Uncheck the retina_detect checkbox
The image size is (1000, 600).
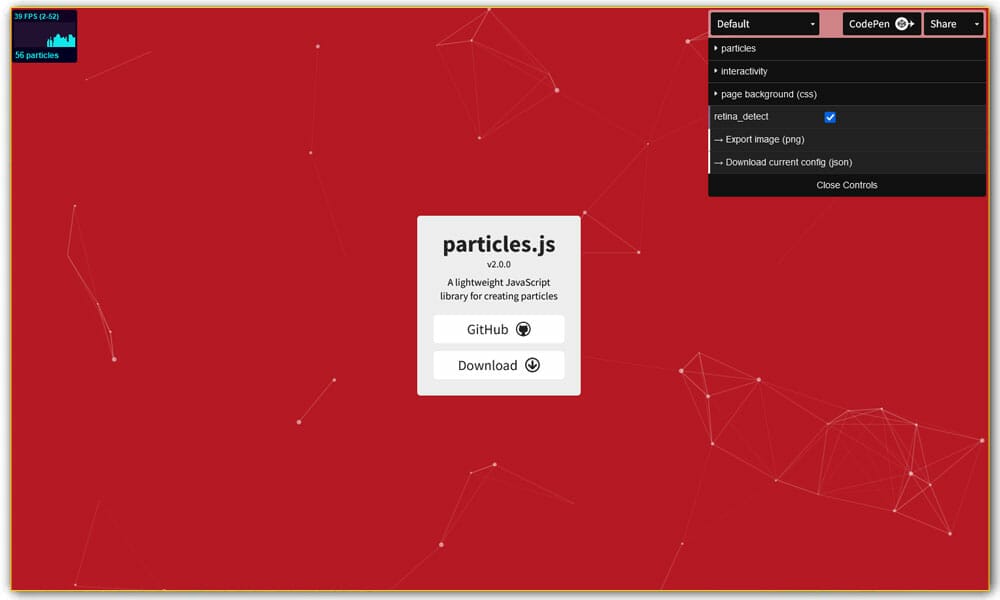829,117
